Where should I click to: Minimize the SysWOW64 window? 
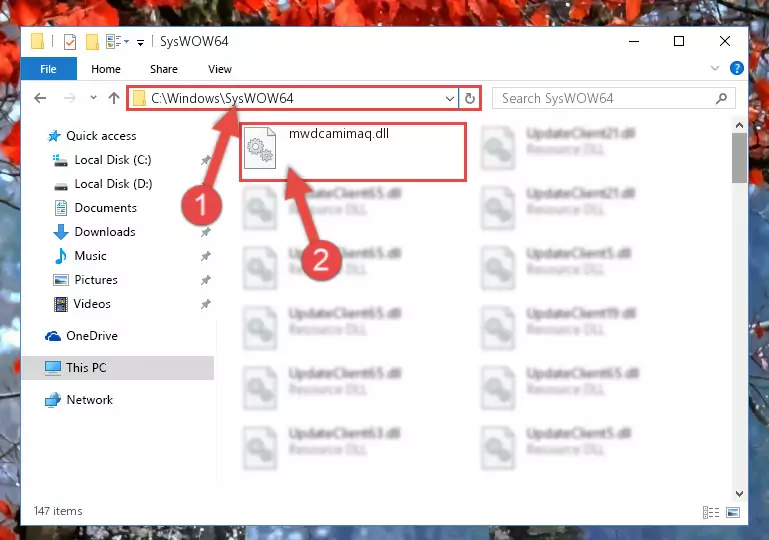pyautogui.click(x=634, y=41)
